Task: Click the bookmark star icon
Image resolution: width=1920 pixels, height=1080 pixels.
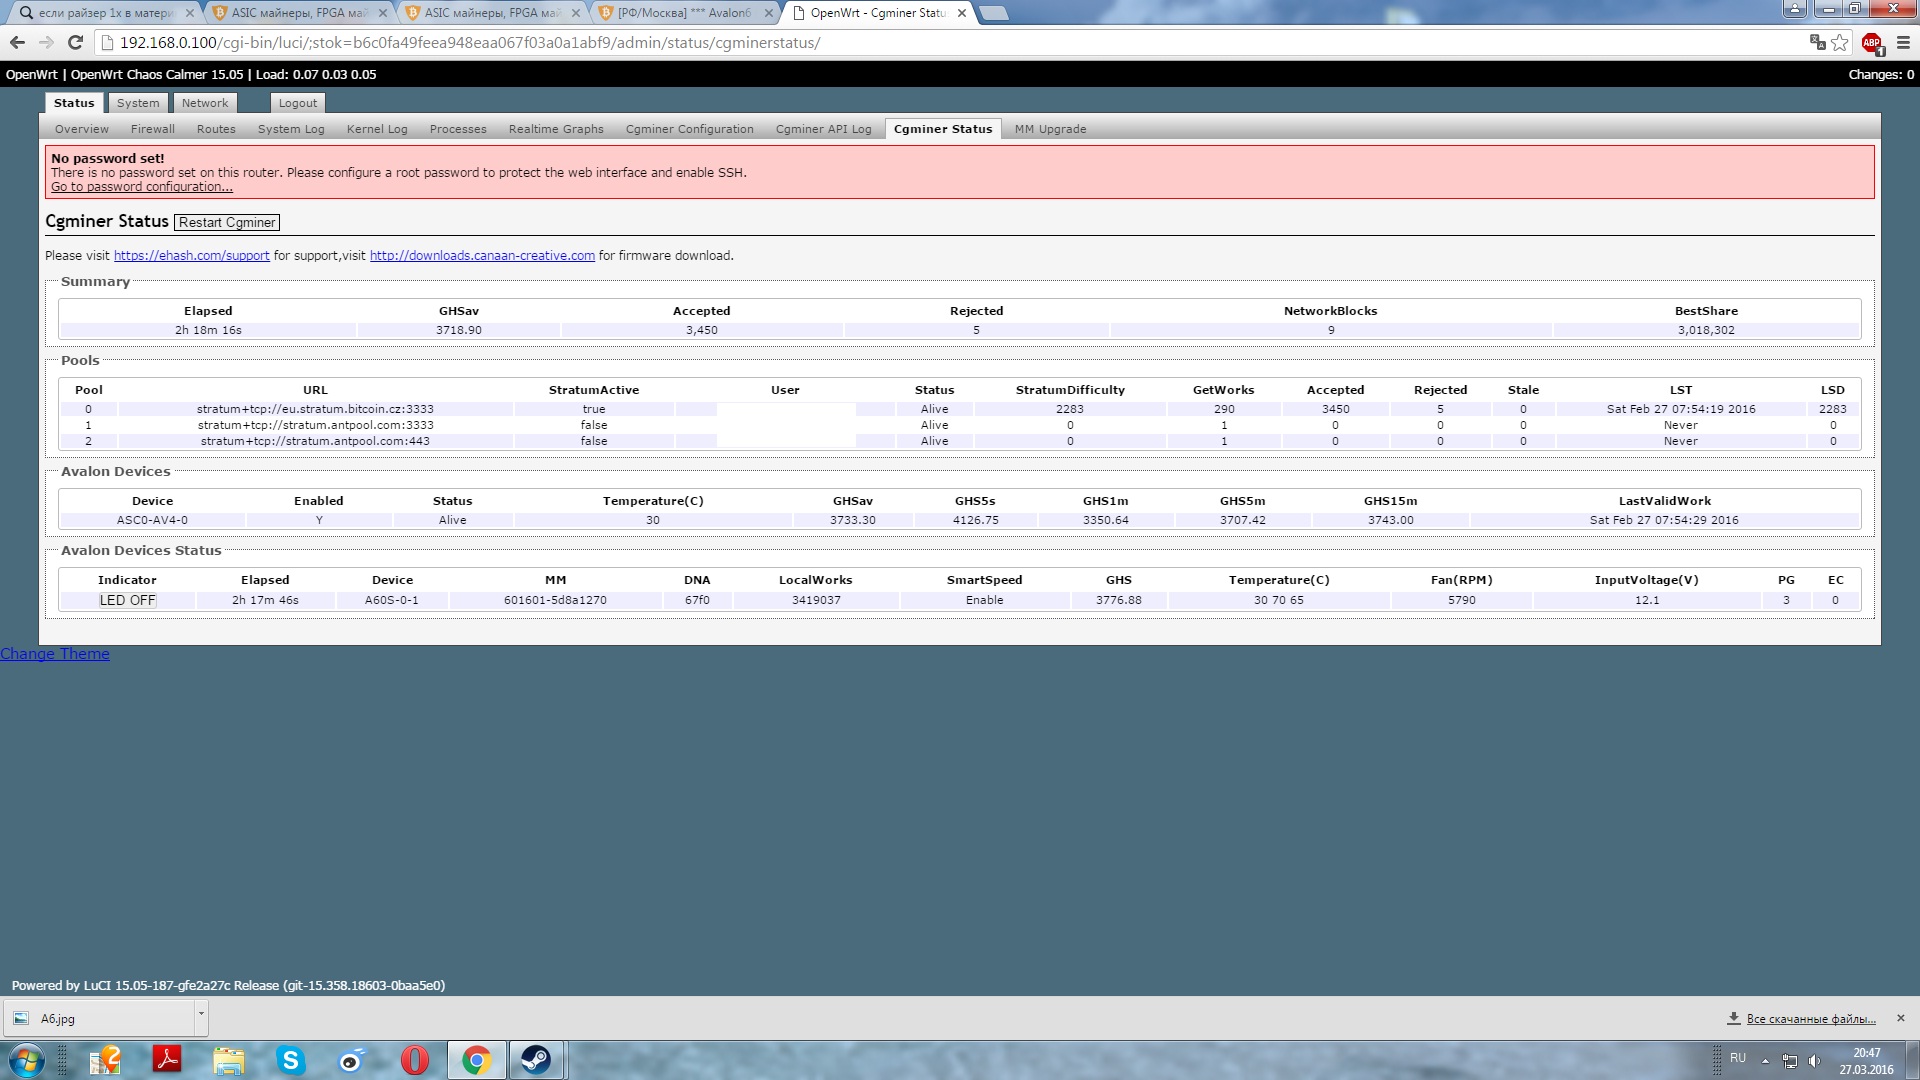Action: coord(1839,43)
